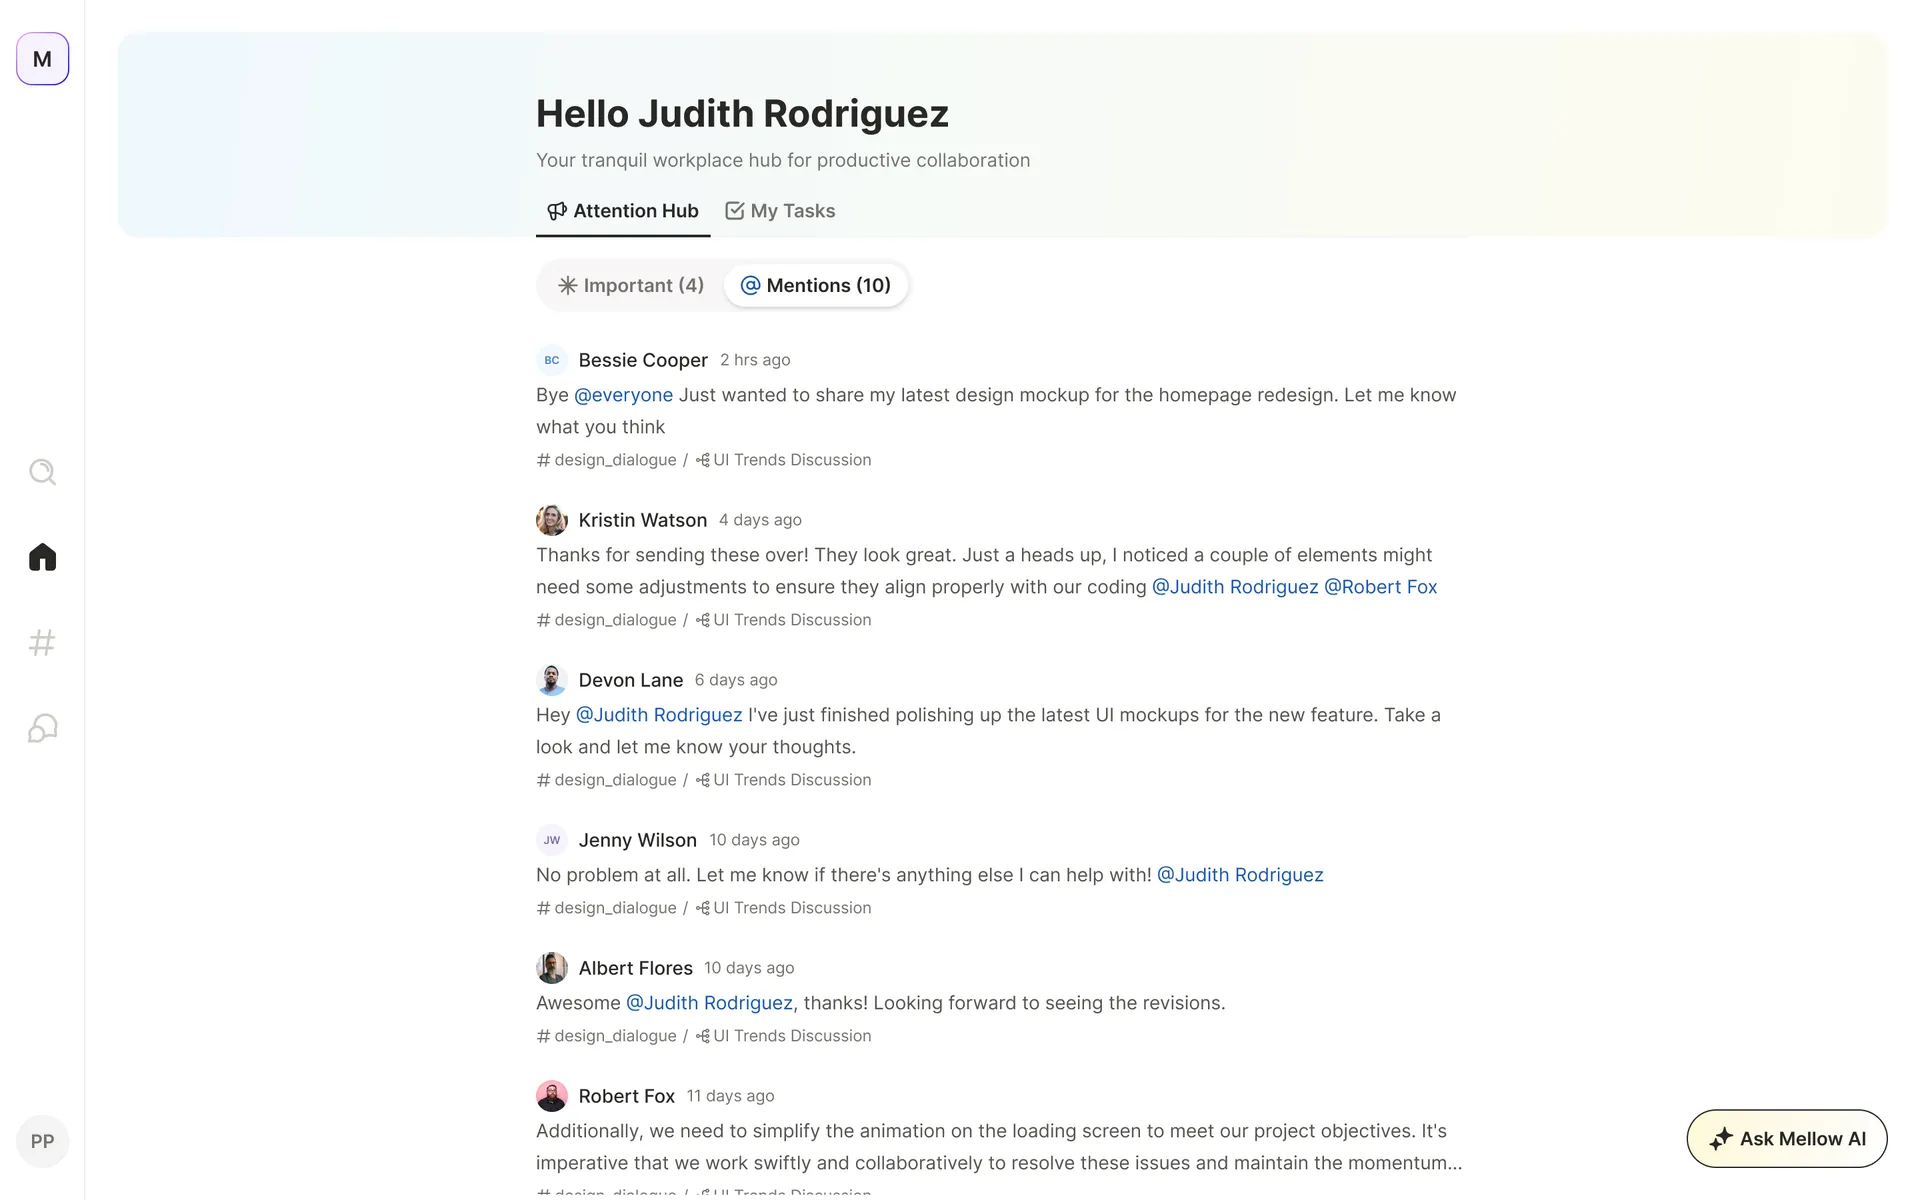This screenshot has width=1920, height=1200.
Task: Open the Ask Mellow AI assistant
Action: [x=1787, y=1139]
